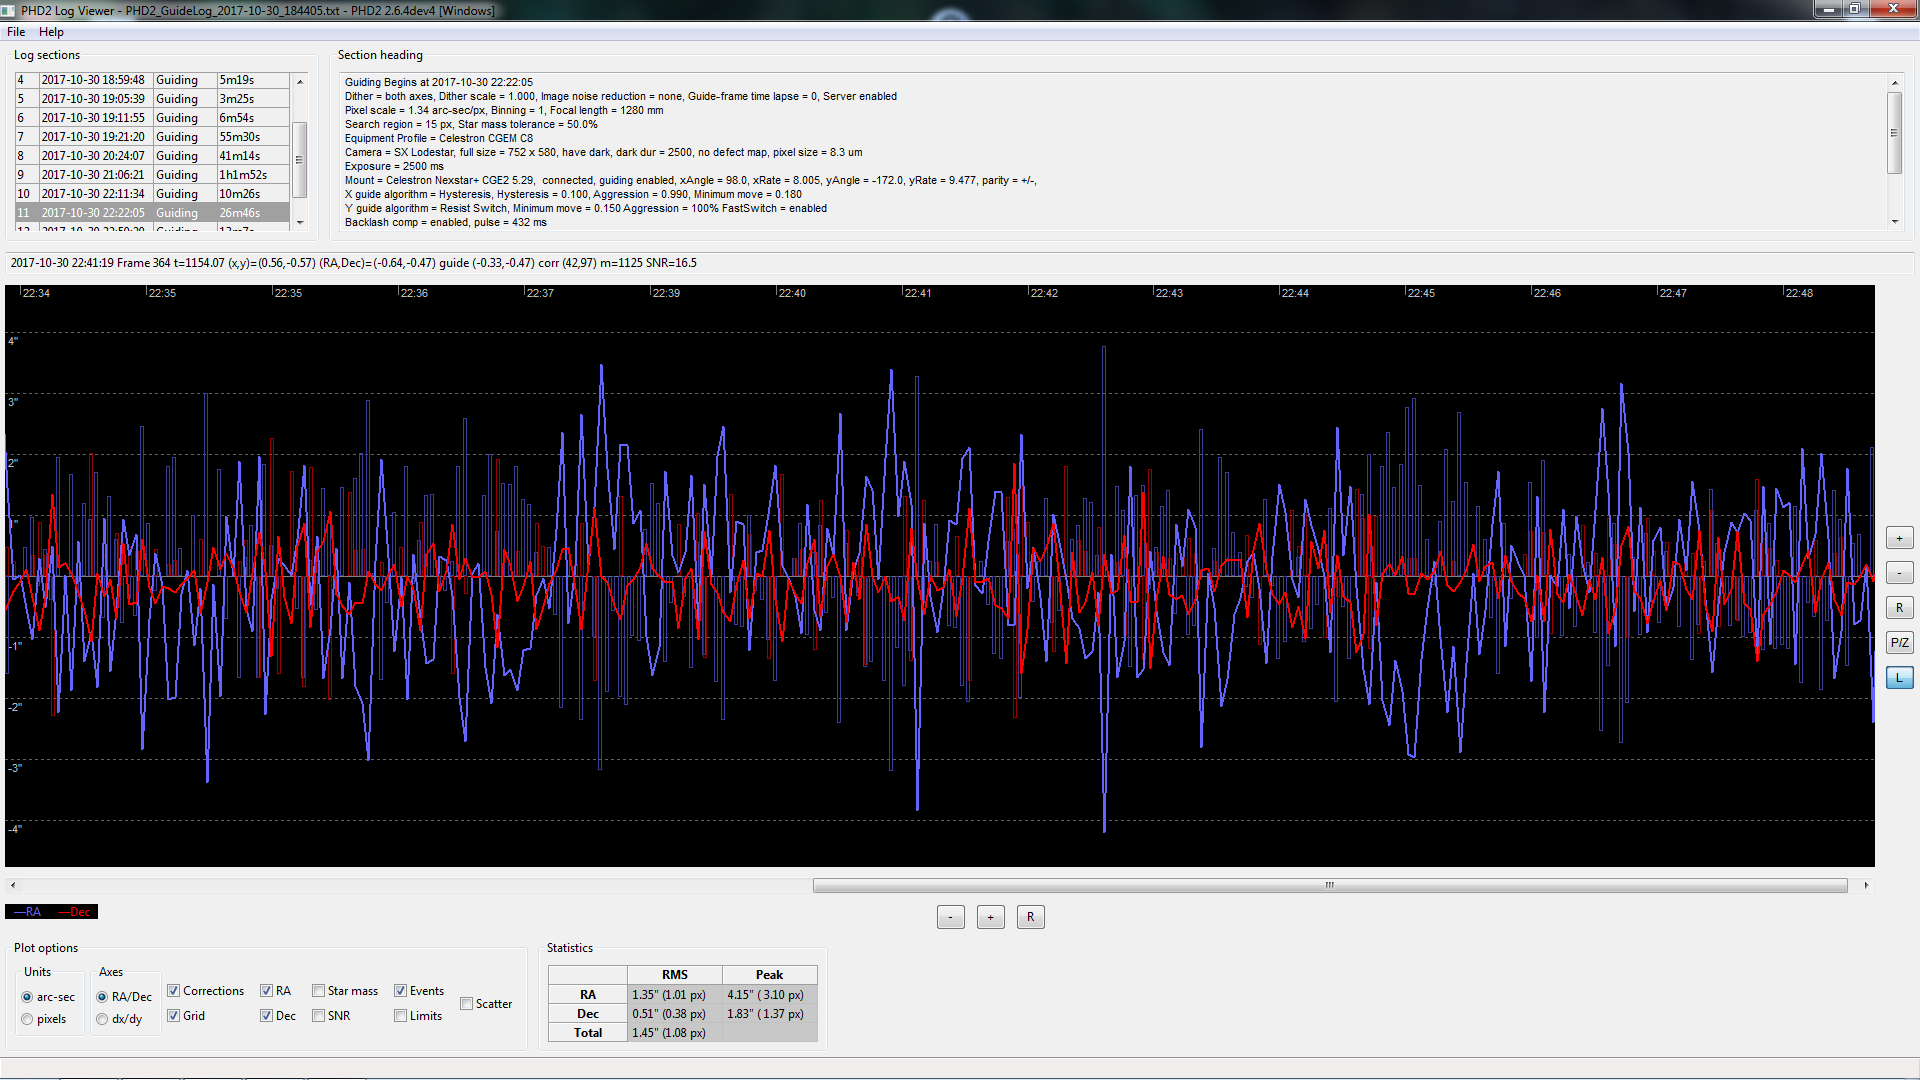The width and height of the screenshot is (1920, 1080).
Task: Click horizontal reset R button below graph
Action: click(1030, 917)
